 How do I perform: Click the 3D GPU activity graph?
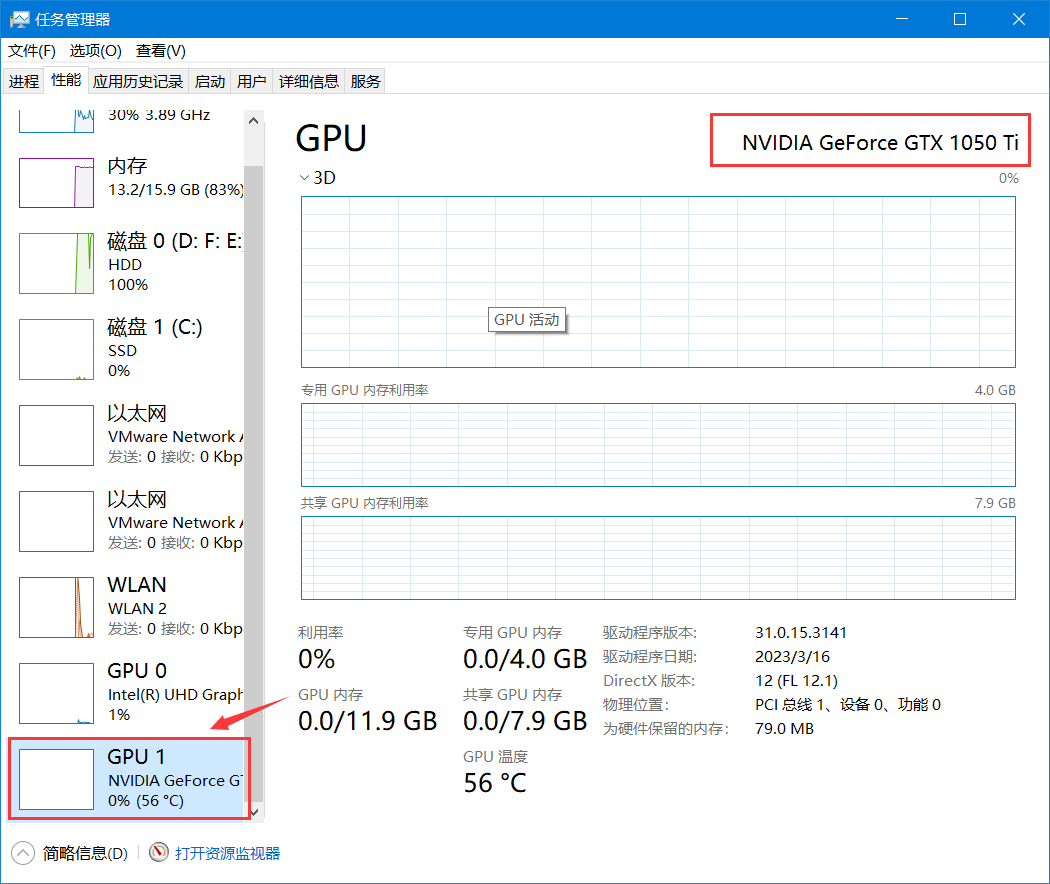pyautogui.click(x=658, y=282)
